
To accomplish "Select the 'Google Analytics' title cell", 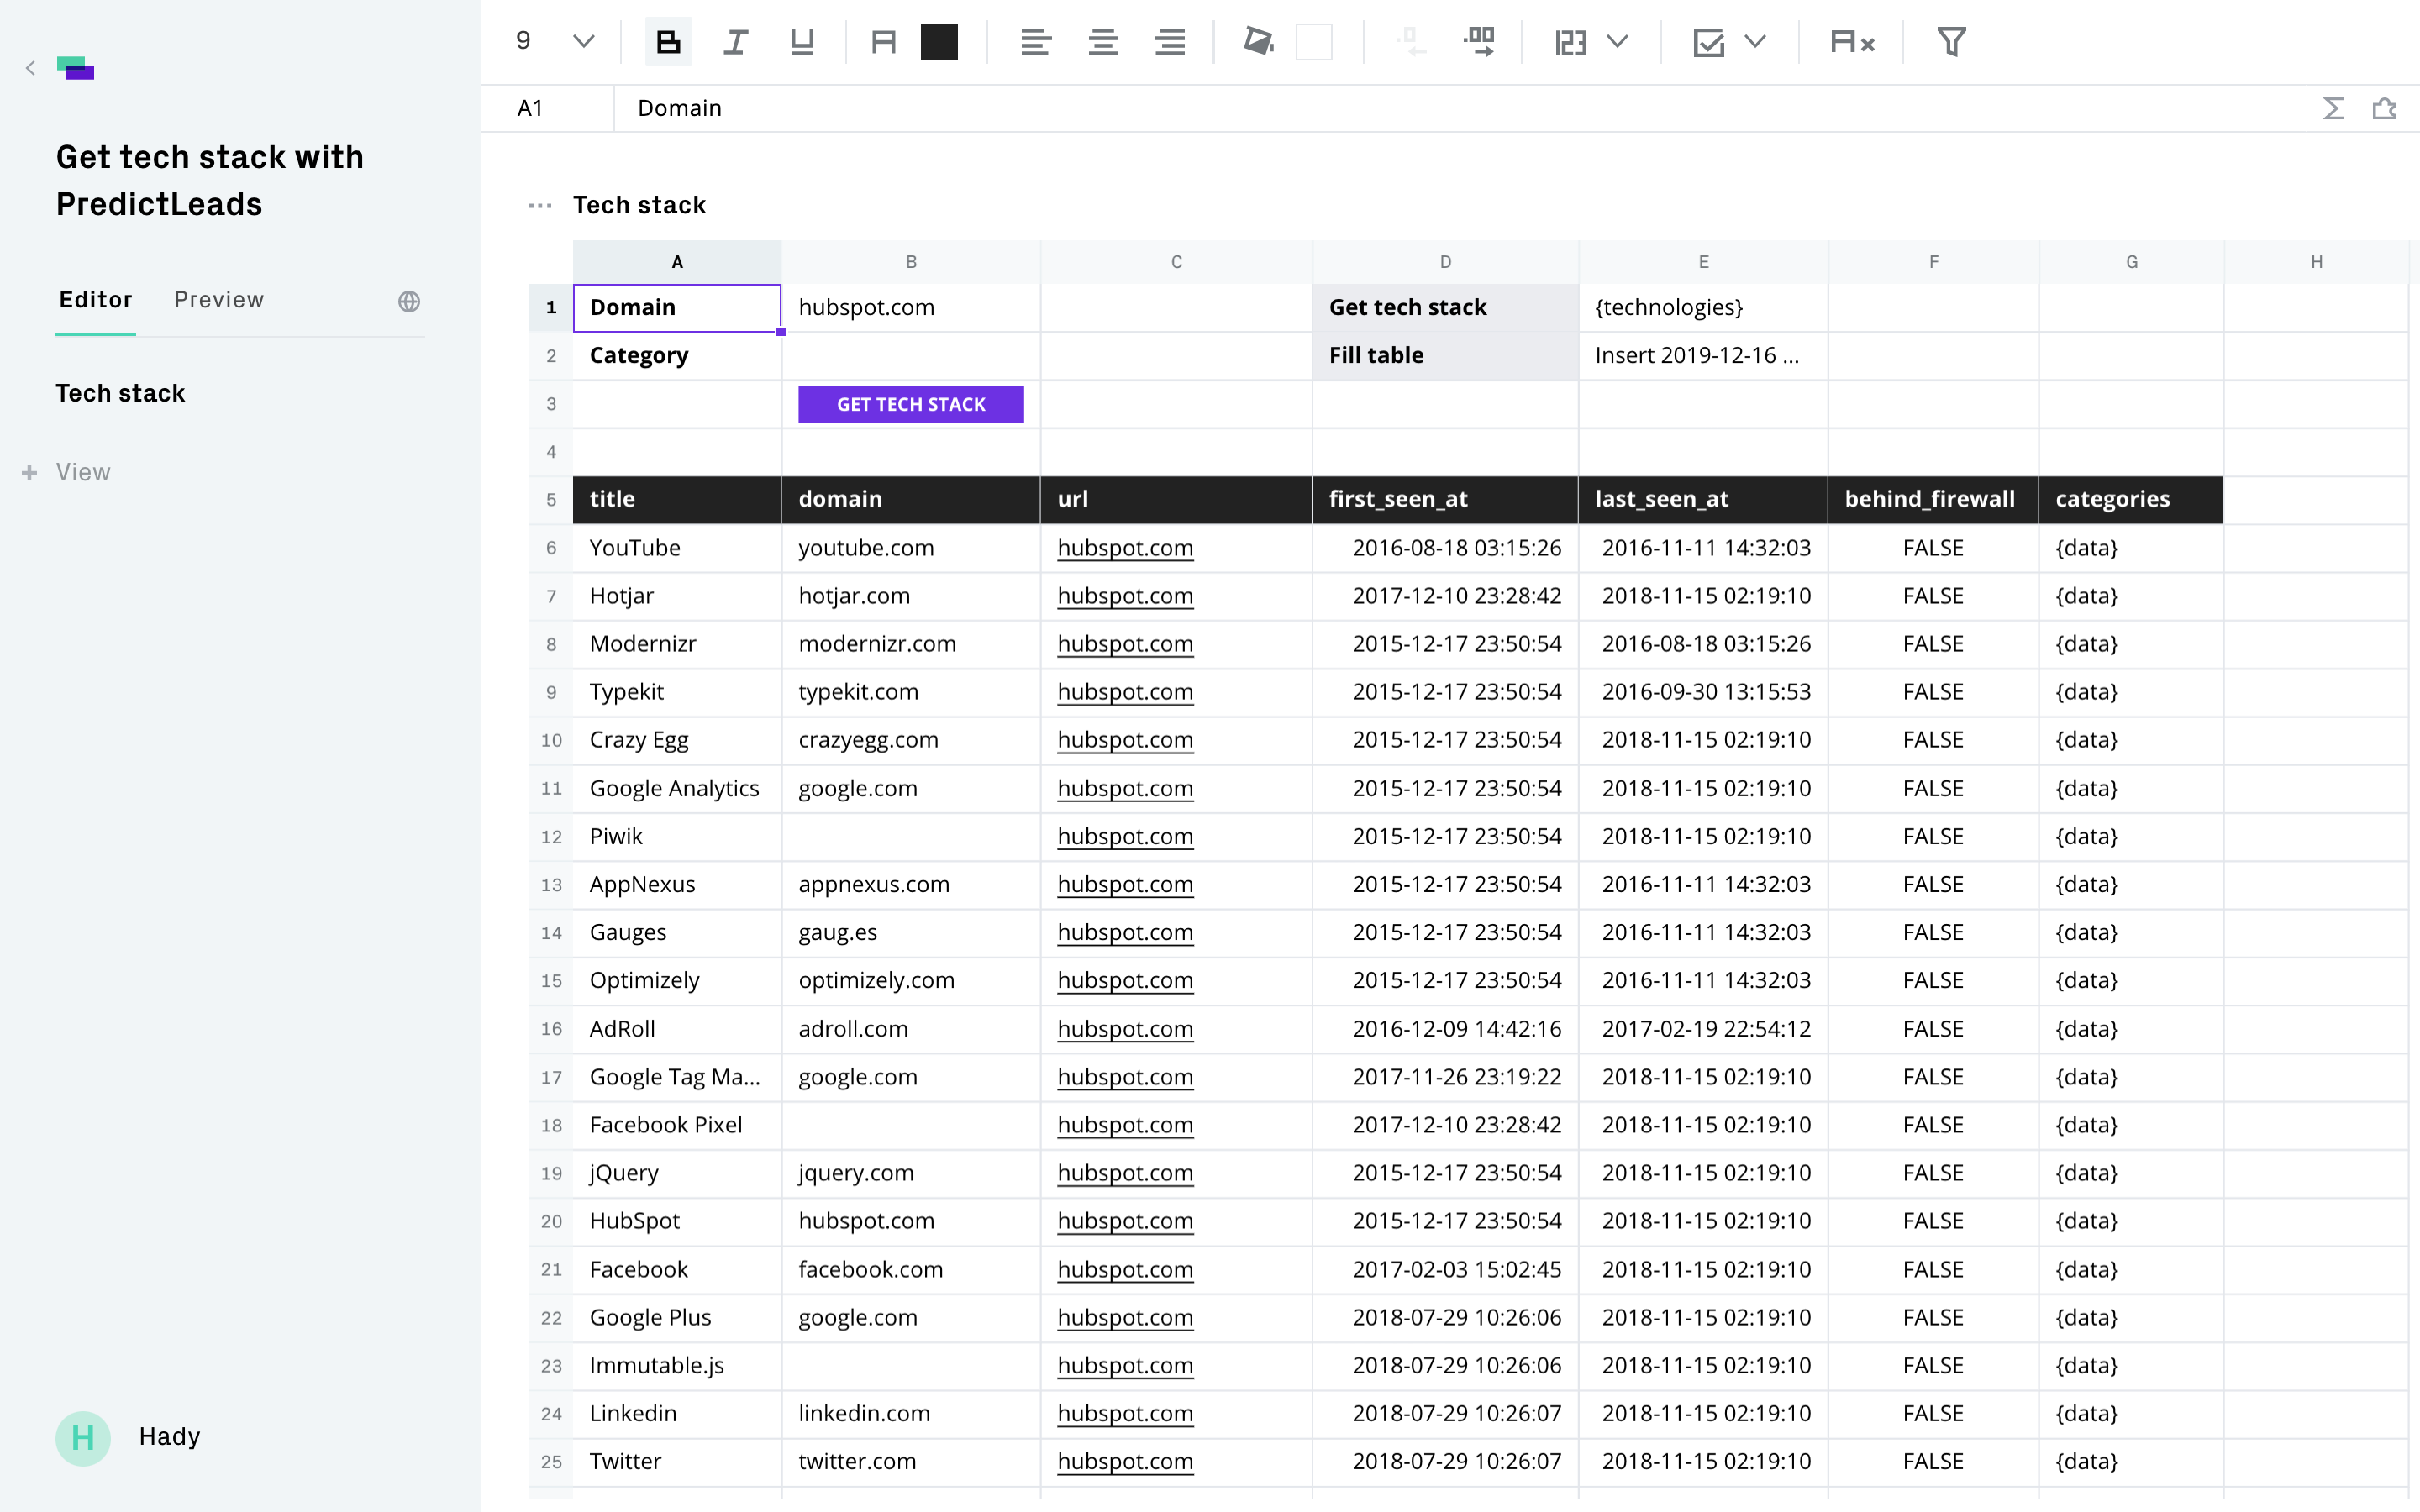I will click(x=677, y=788).
